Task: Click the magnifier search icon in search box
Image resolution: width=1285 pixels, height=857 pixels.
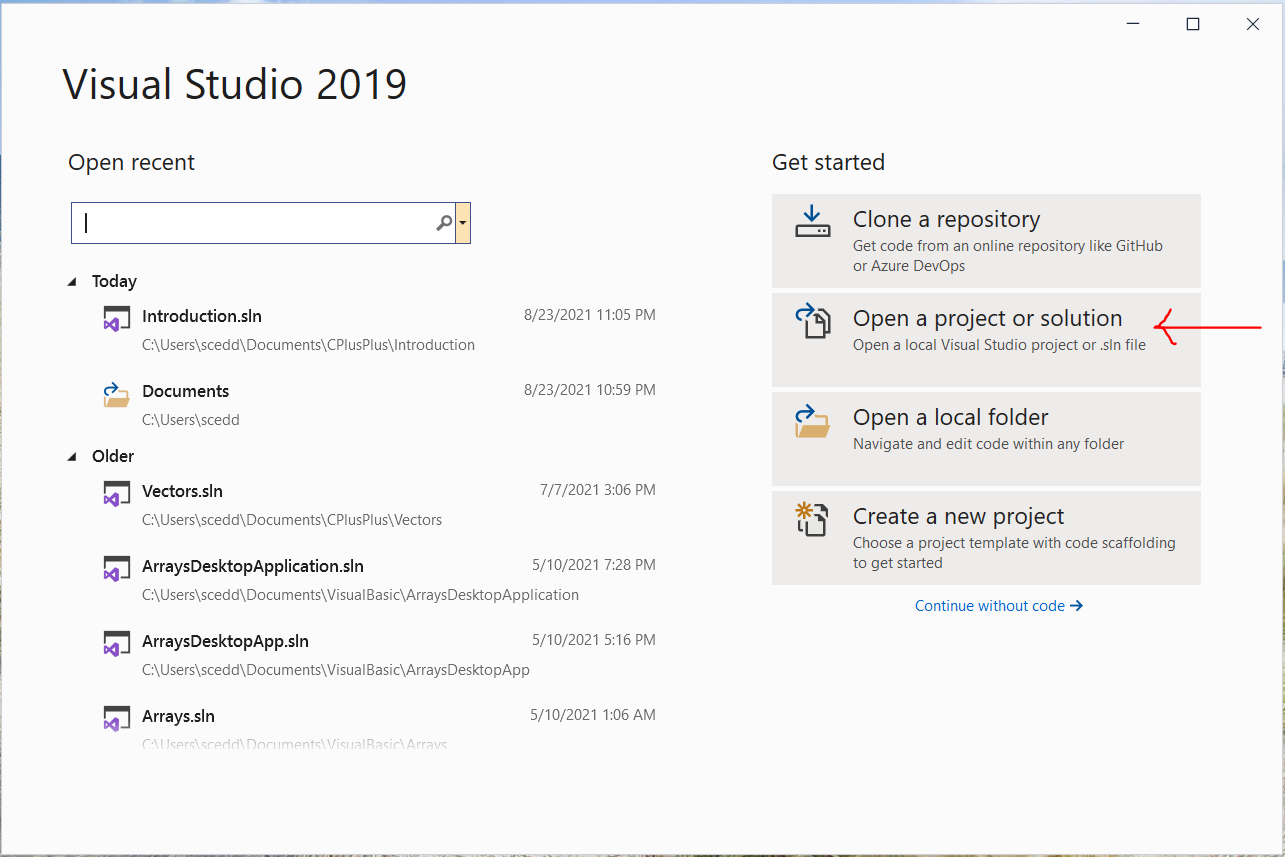Action: click(x=444, y=224)
